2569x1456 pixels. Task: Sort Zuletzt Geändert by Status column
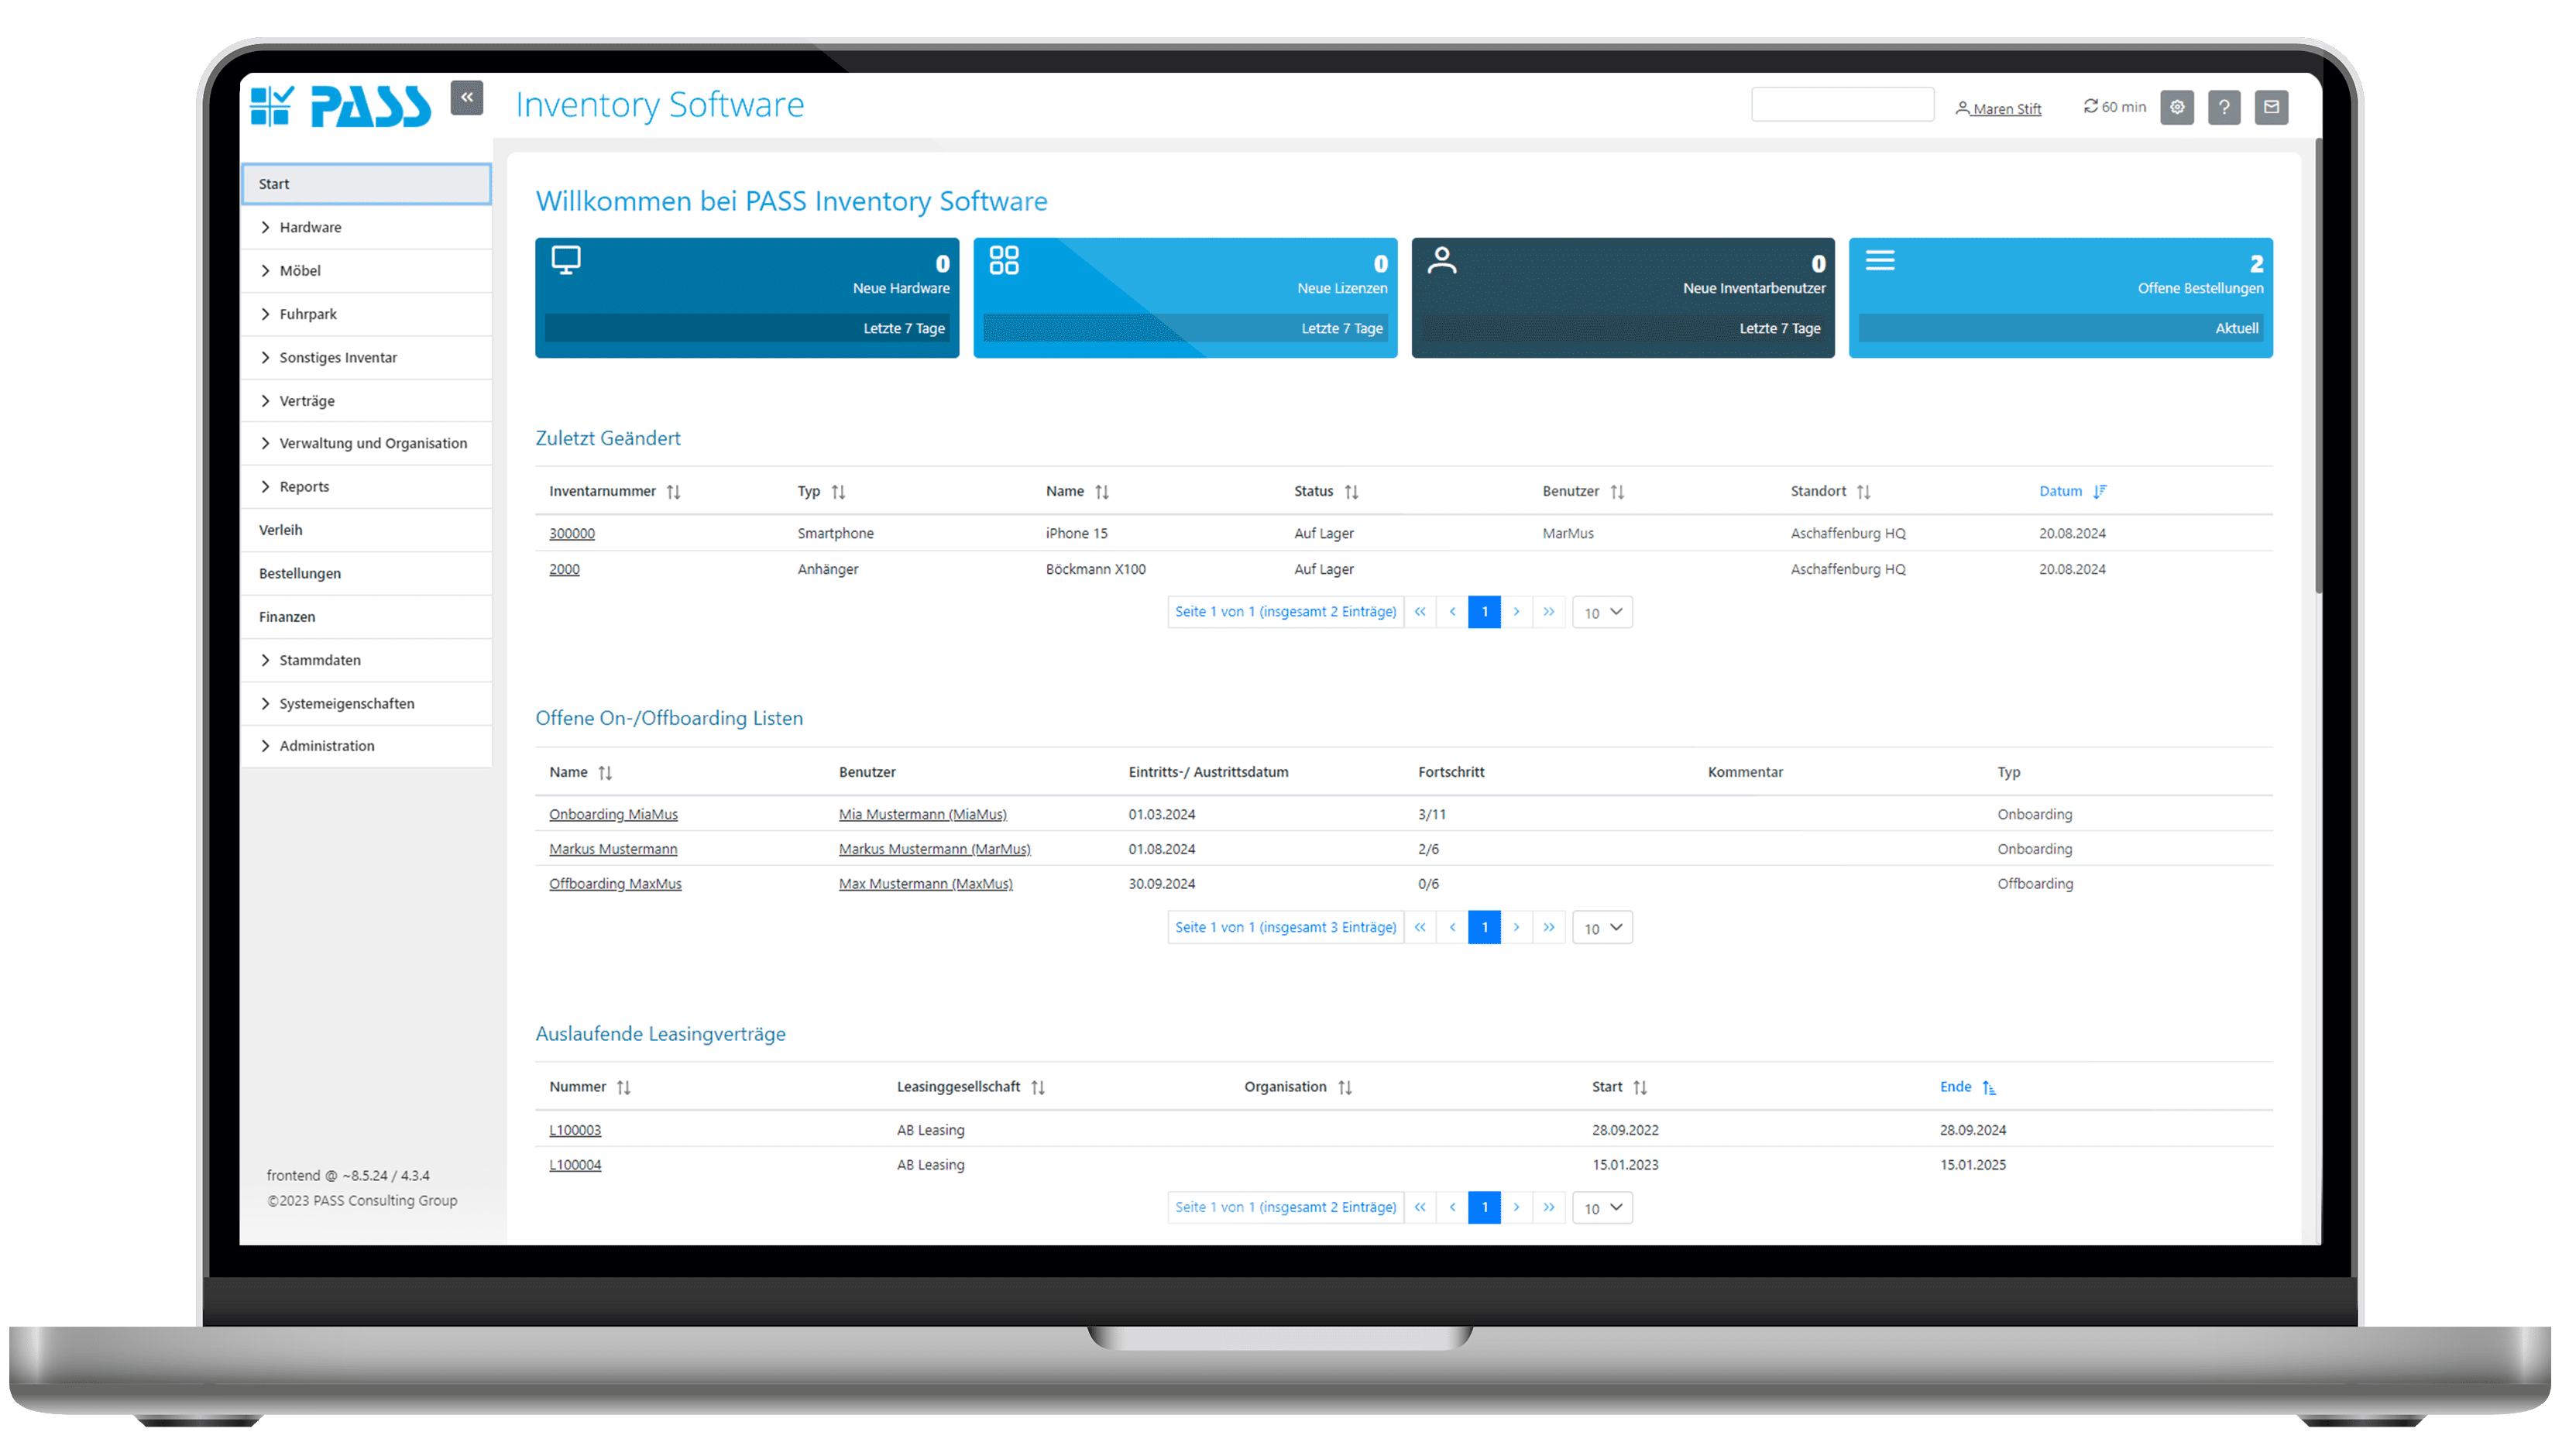(x=1352, y=492)
